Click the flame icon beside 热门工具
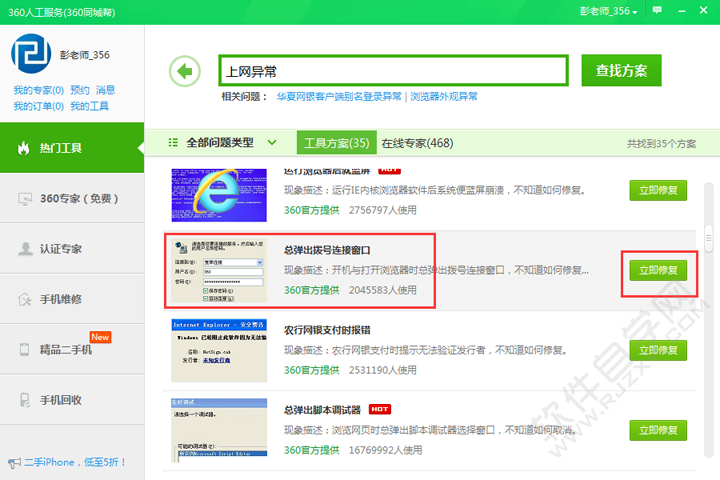This screenshot has height=480, width=720. (x=23, y=148)
